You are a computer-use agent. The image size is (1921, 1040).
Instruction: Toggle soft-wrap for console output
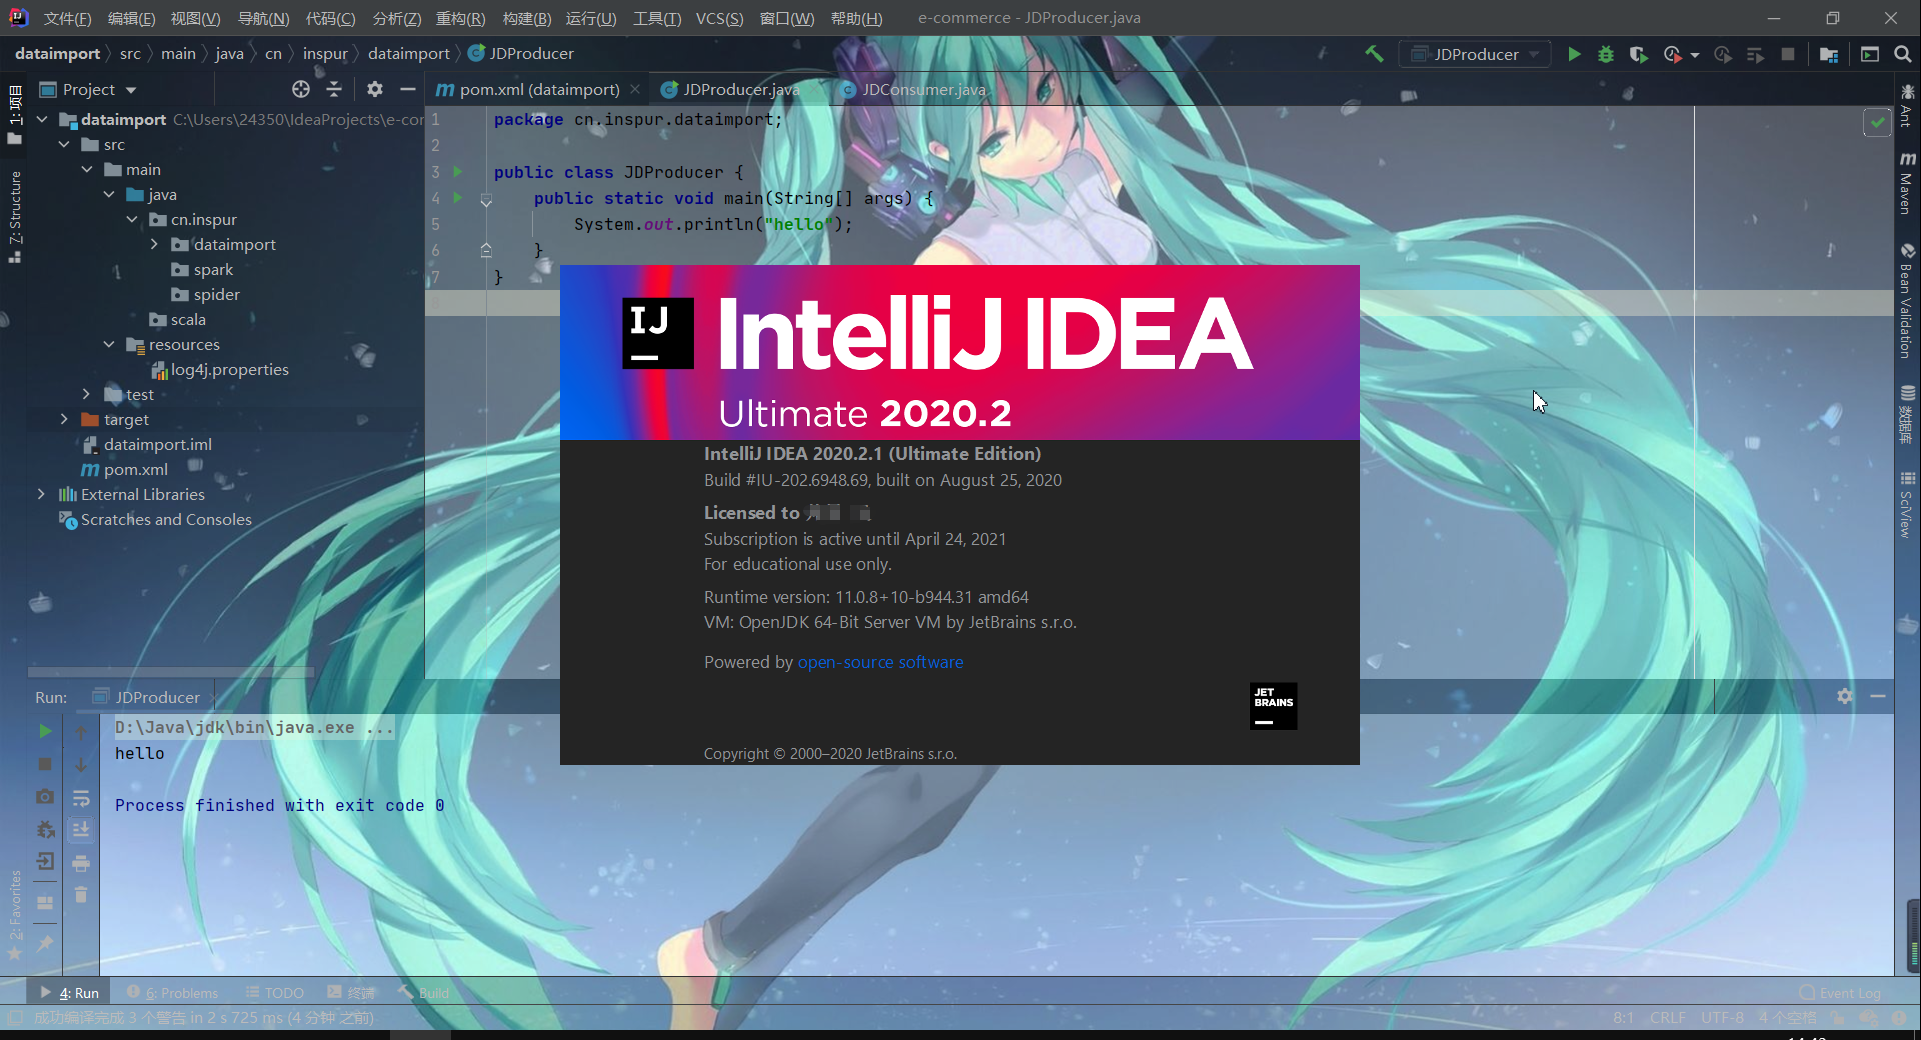[81, 800]
